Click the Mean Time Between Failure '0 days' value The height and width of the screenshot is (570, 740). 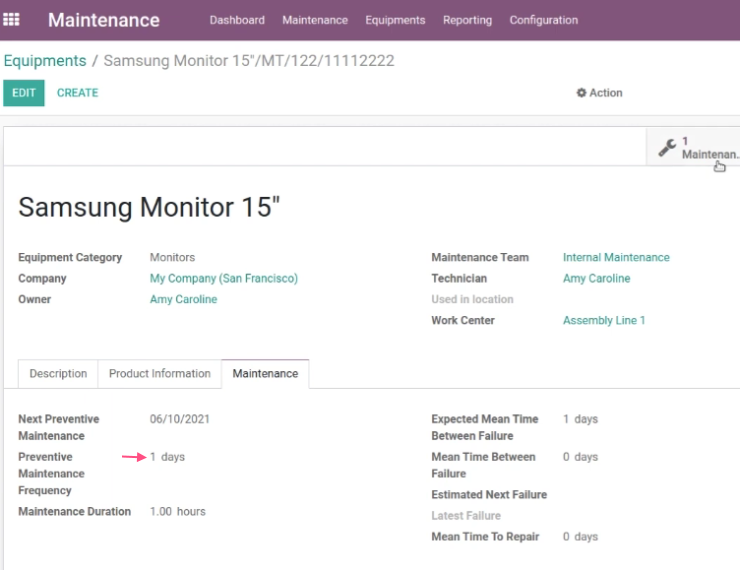point(580,457)
